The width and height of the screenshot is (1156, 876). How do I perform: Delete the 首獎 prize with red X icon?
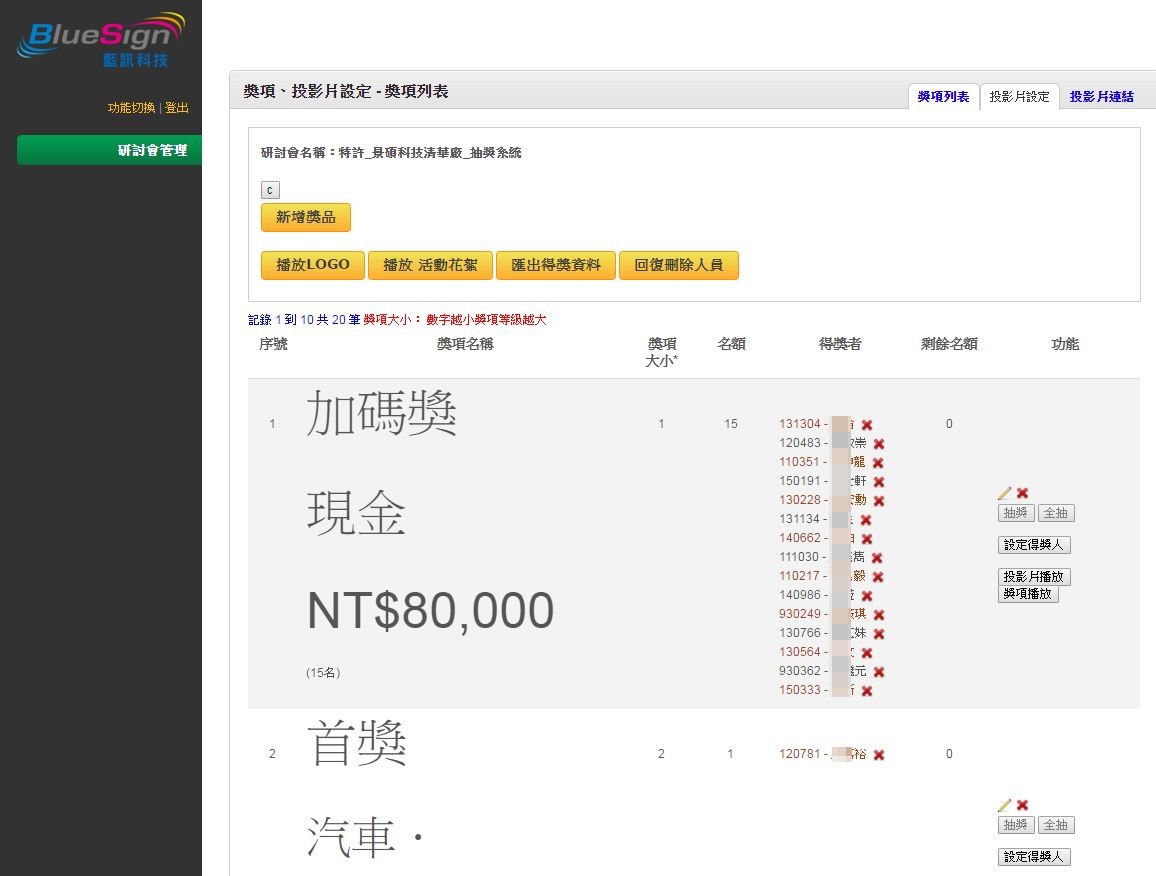(x=1022, y=805)
